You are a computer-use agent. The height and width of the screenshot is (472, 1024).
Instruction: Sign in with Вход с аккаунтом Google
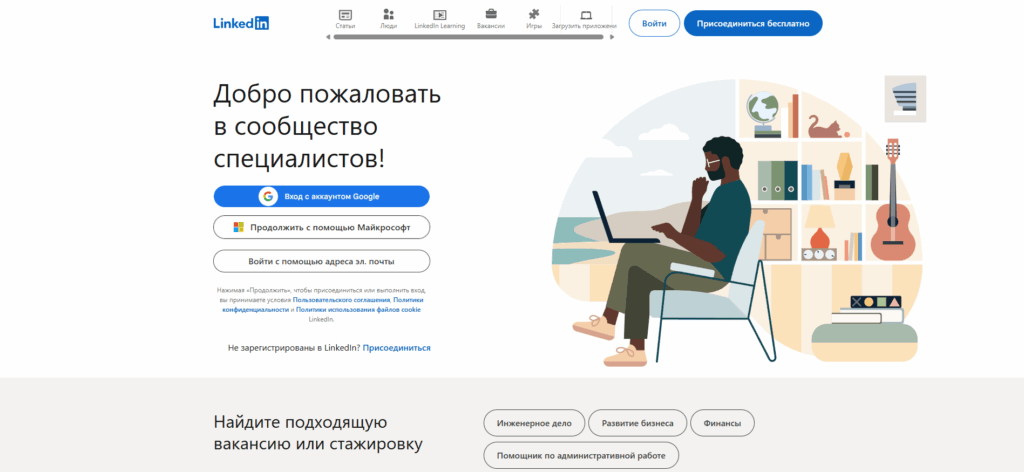click(321, 197)
